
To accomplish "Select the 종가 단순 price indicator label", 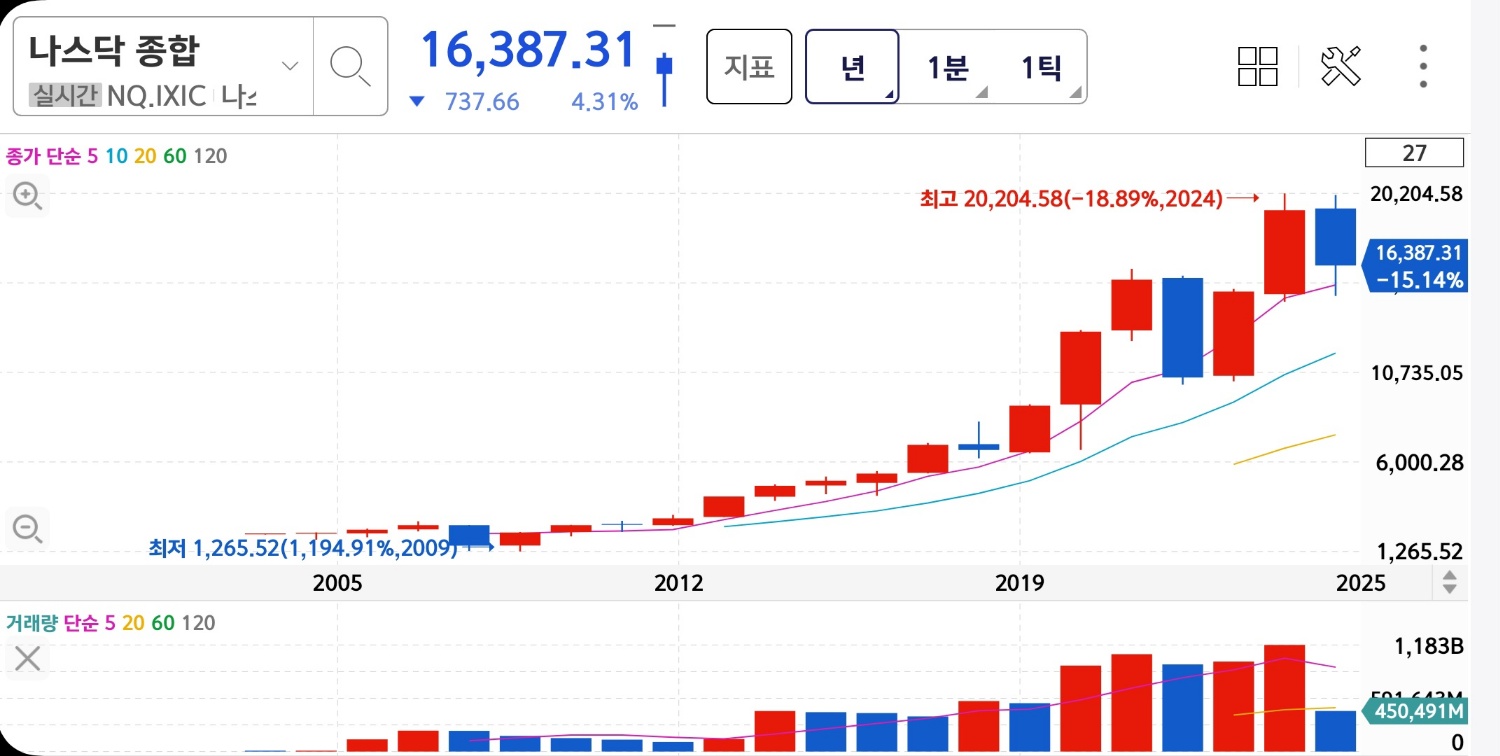I will tap(42, 156).
